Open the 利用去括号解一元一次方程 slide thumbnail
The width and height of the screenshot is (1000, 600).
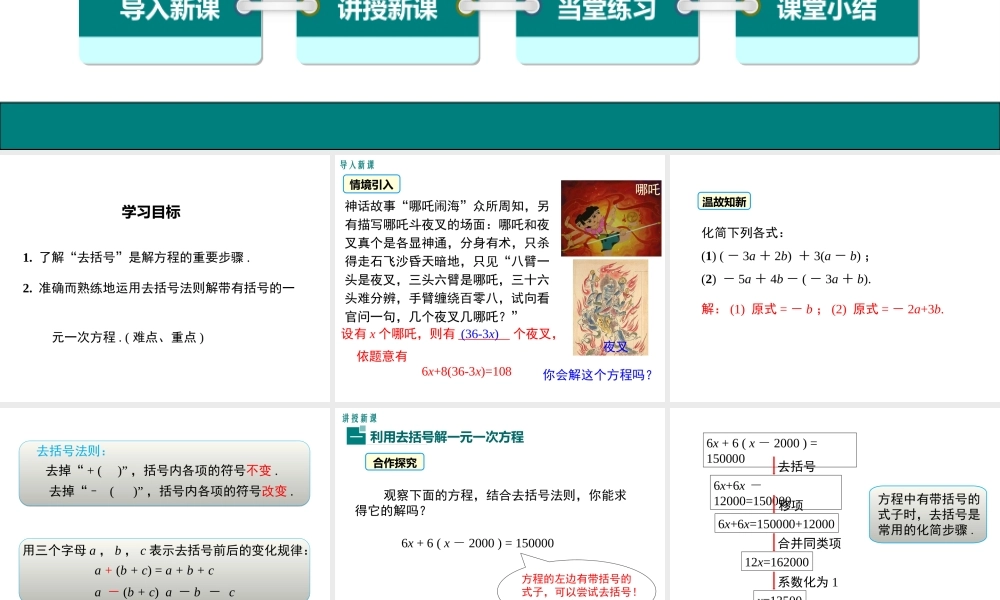tap(499, 504)
